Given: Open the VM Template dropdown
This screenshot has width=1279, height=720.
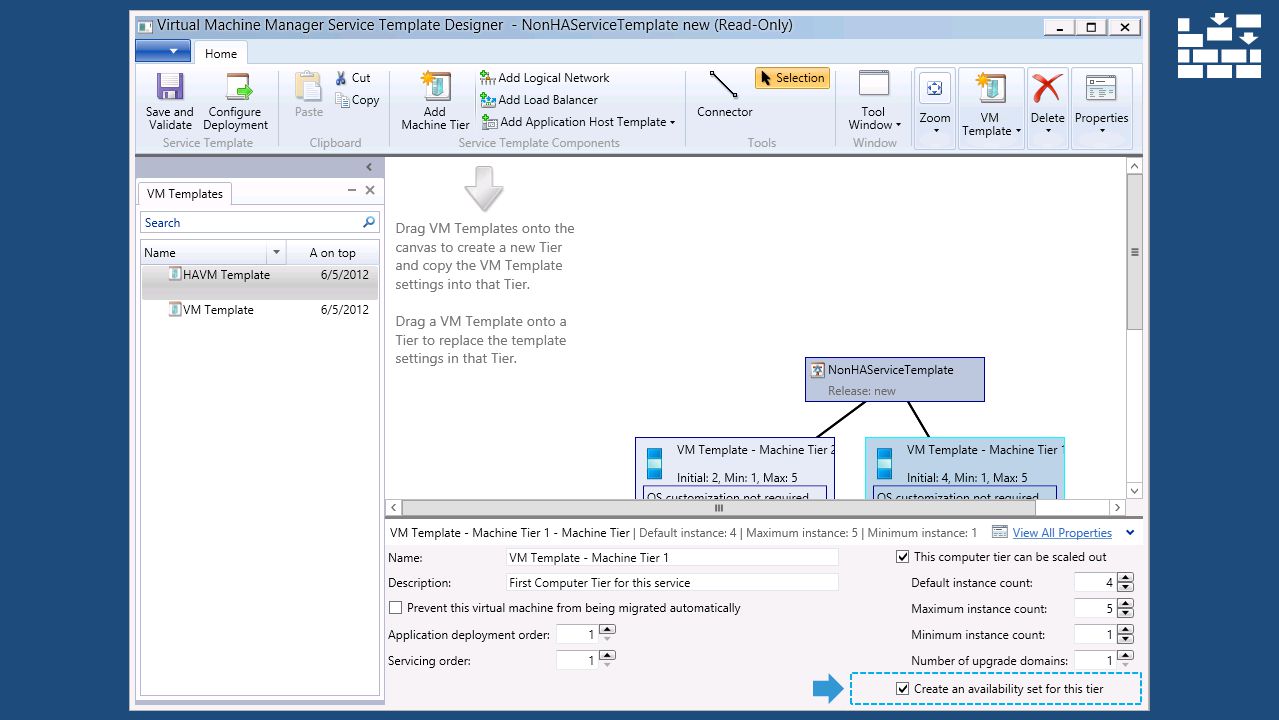Looking at the screenshot, I should 991,109.
